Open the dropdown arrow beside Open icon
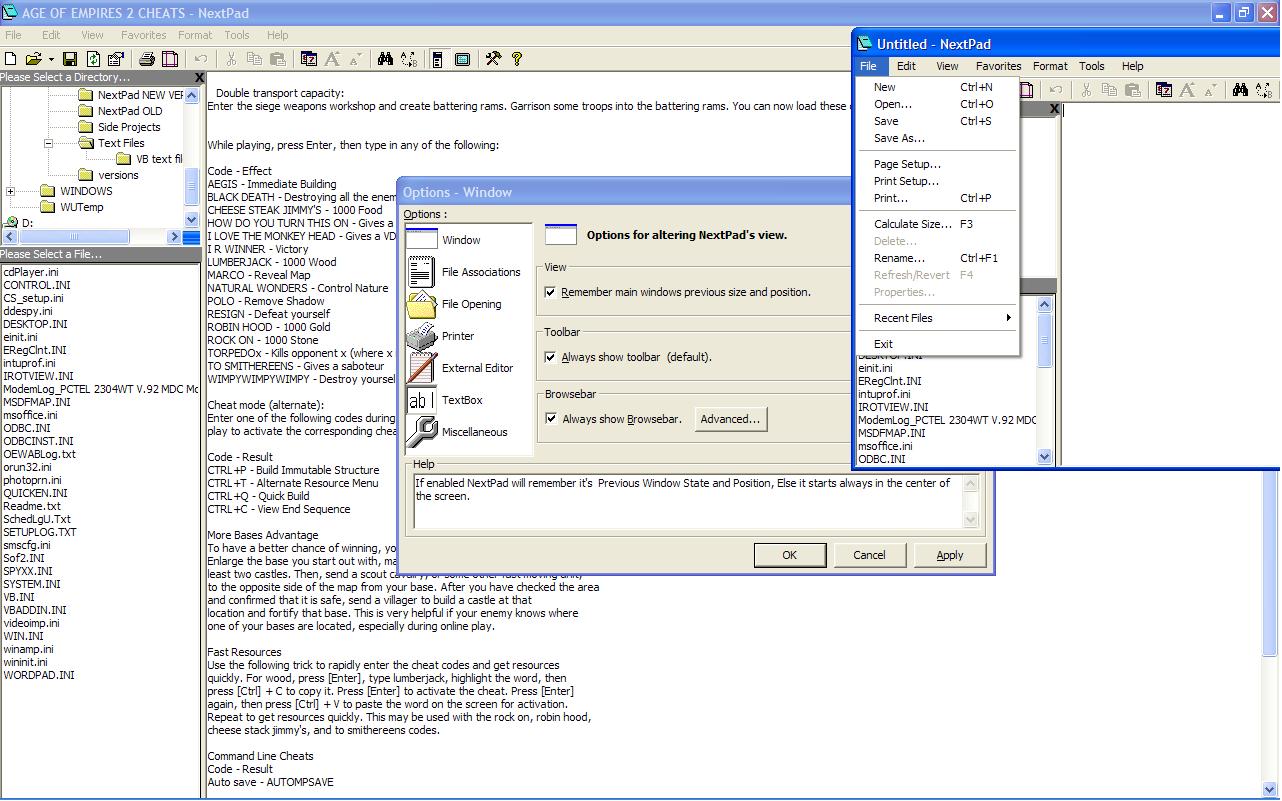Screen dimensions: 1282x801 (49, 59)
